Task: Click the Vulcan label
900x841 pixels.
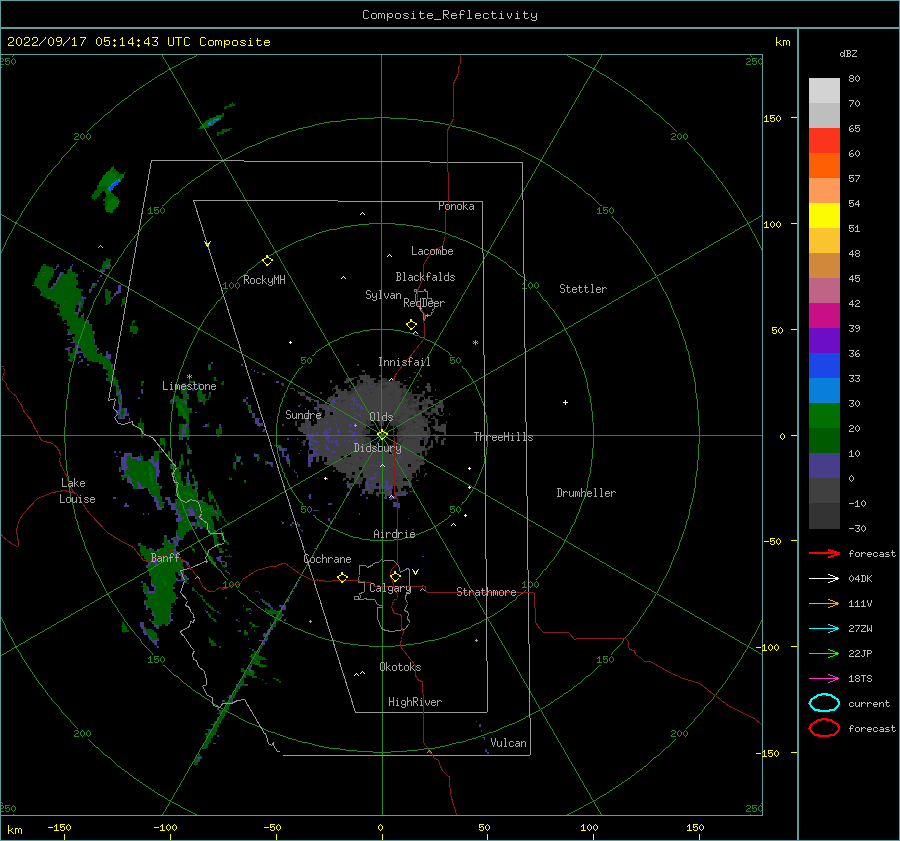Action: 508,743
